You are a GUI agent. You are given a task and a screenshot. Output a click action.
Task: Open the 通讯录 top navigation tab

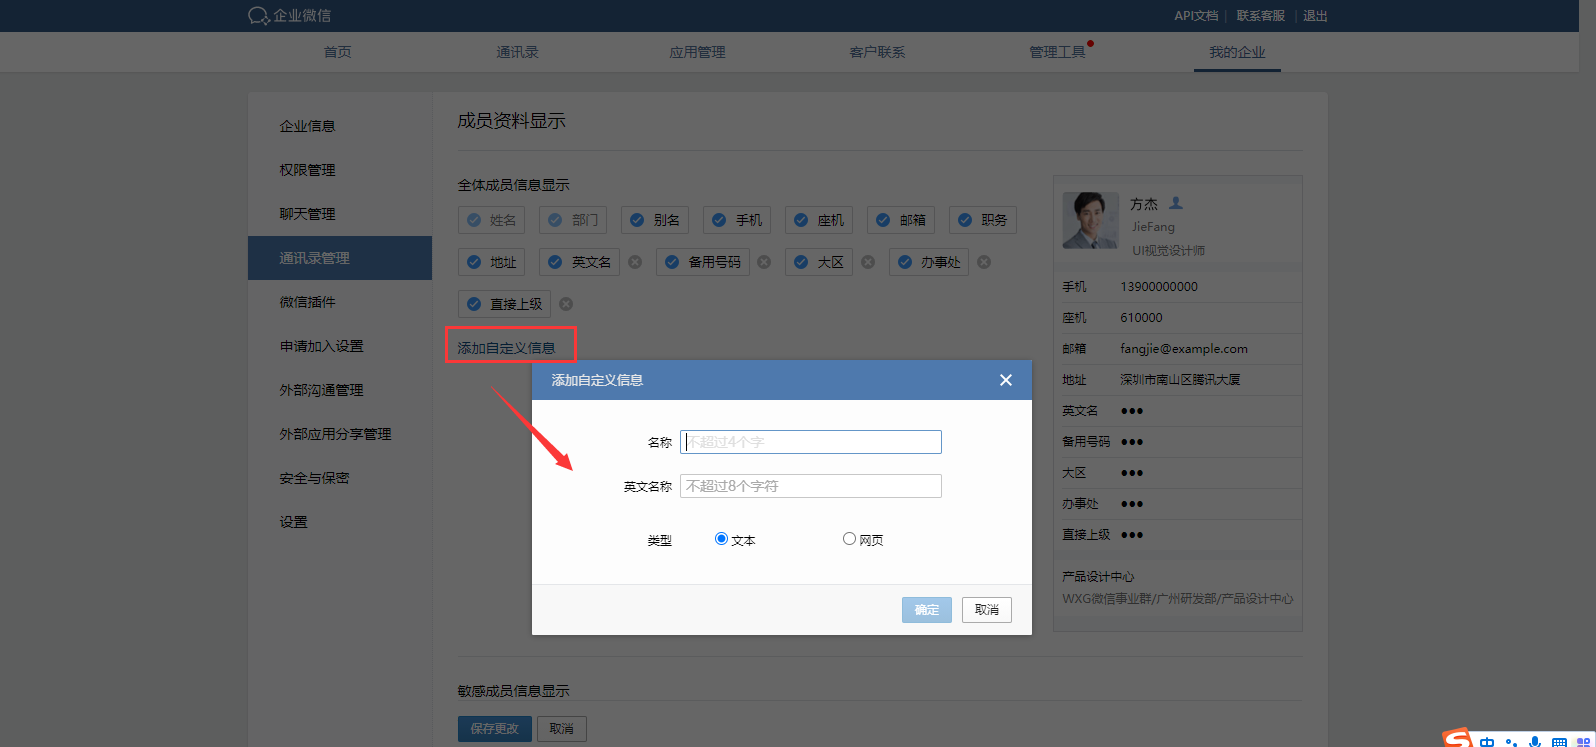517,52
